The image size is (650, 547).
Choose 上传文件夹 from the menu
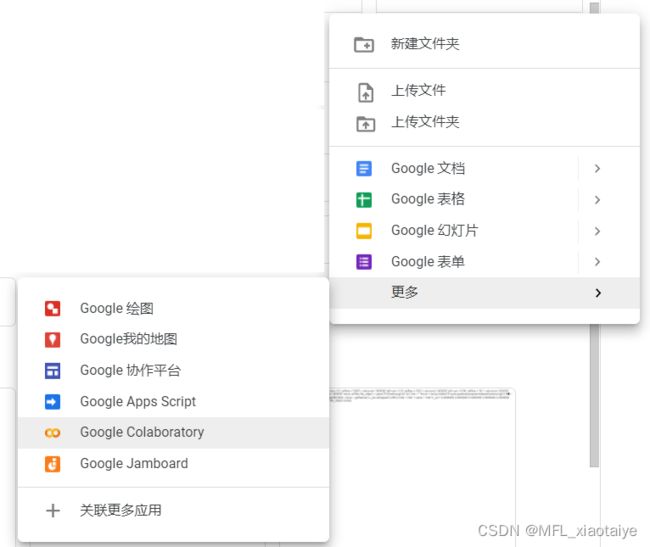485,122
